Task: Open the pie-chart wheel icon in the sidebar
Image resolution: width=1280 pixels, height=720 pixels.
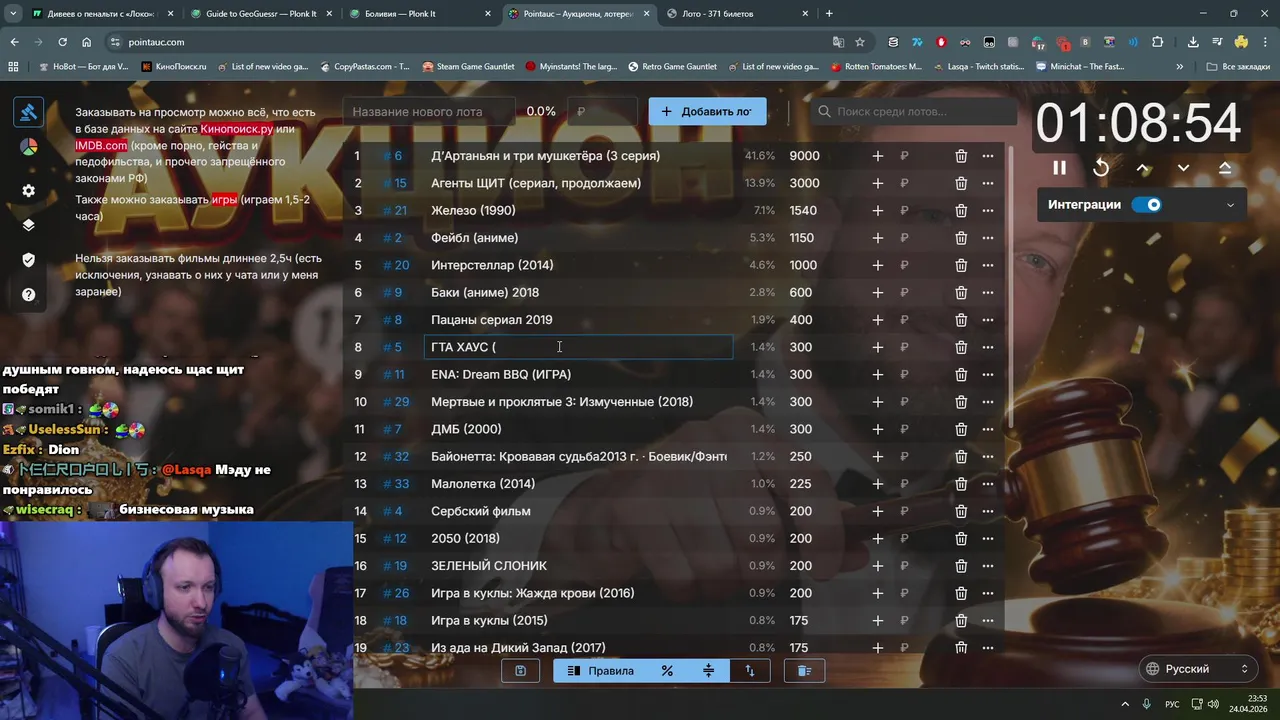Action: (28, 147)
